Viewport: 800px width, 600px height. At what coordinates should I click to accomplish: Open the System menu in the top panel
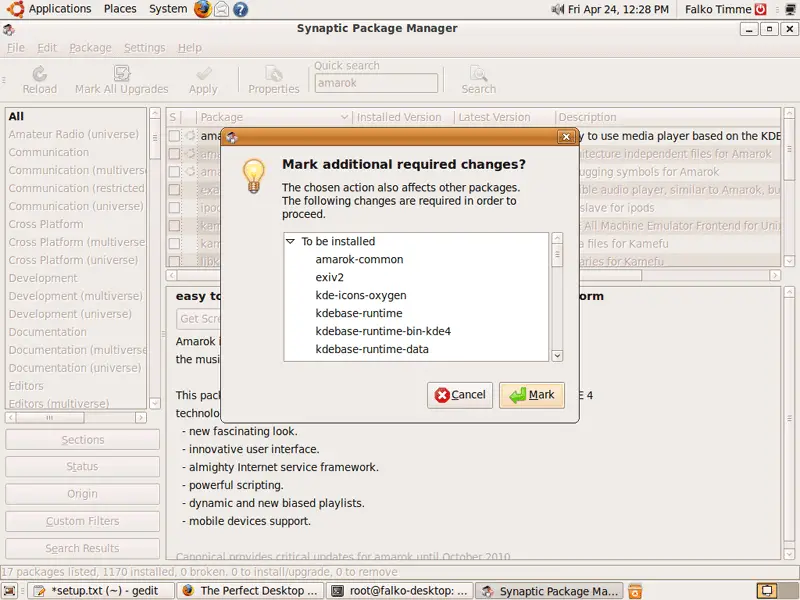[x=168, y=9]
